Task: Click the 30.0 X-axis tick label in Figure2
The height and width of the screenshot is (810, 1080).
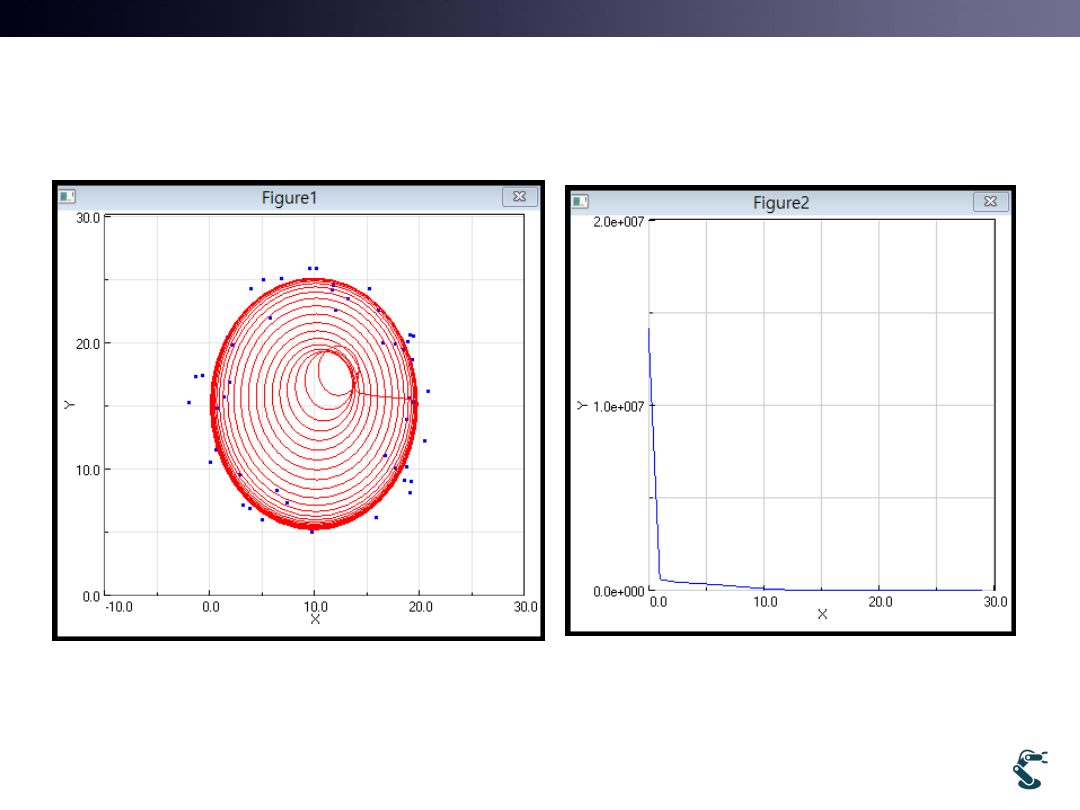Action: (x=994, y=602)
